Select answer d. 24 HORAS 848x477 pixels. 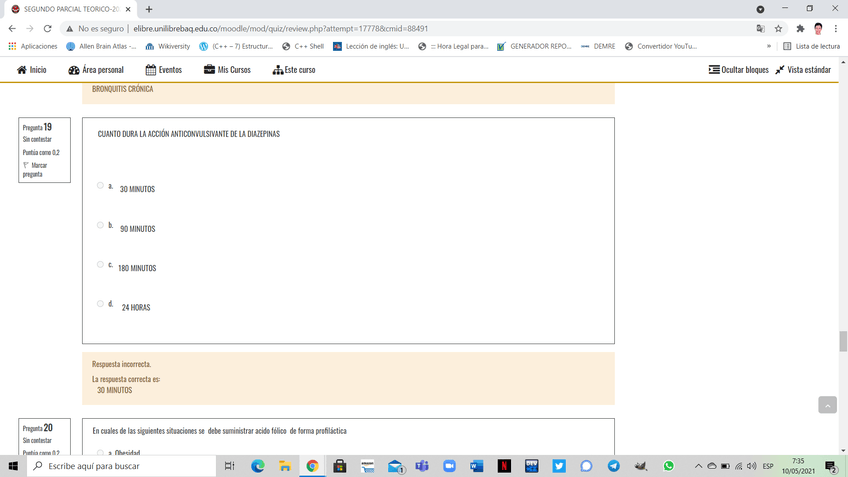100,304
